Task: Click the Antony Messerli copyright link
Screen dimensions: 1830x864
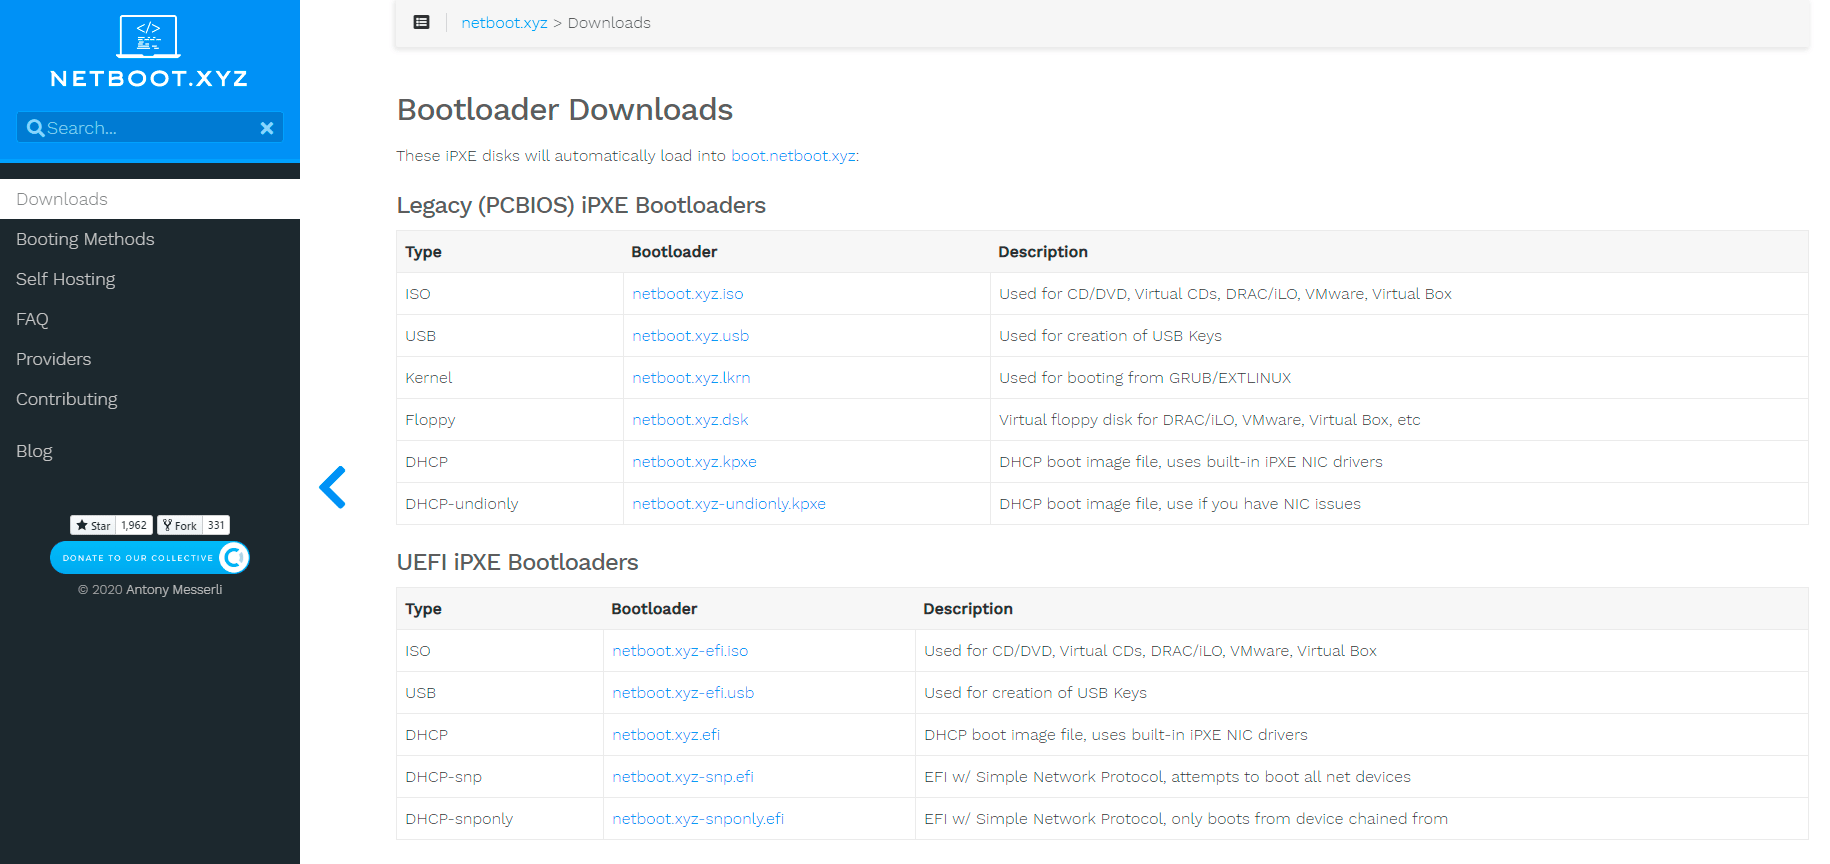Action: pyautogui.click(x=174, y=590)
